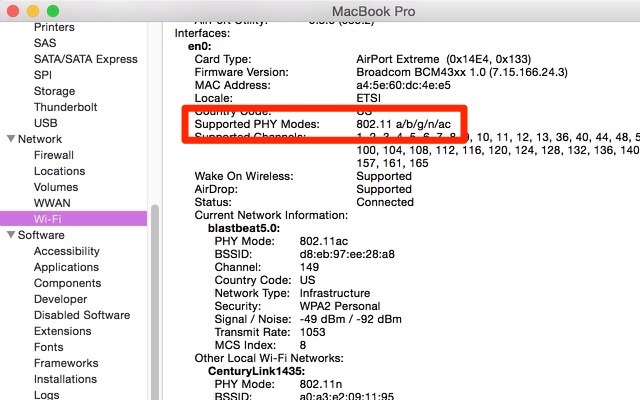Select the Network category heading
The width and height of the screenshot is (640, 400).
pos(40,139)
